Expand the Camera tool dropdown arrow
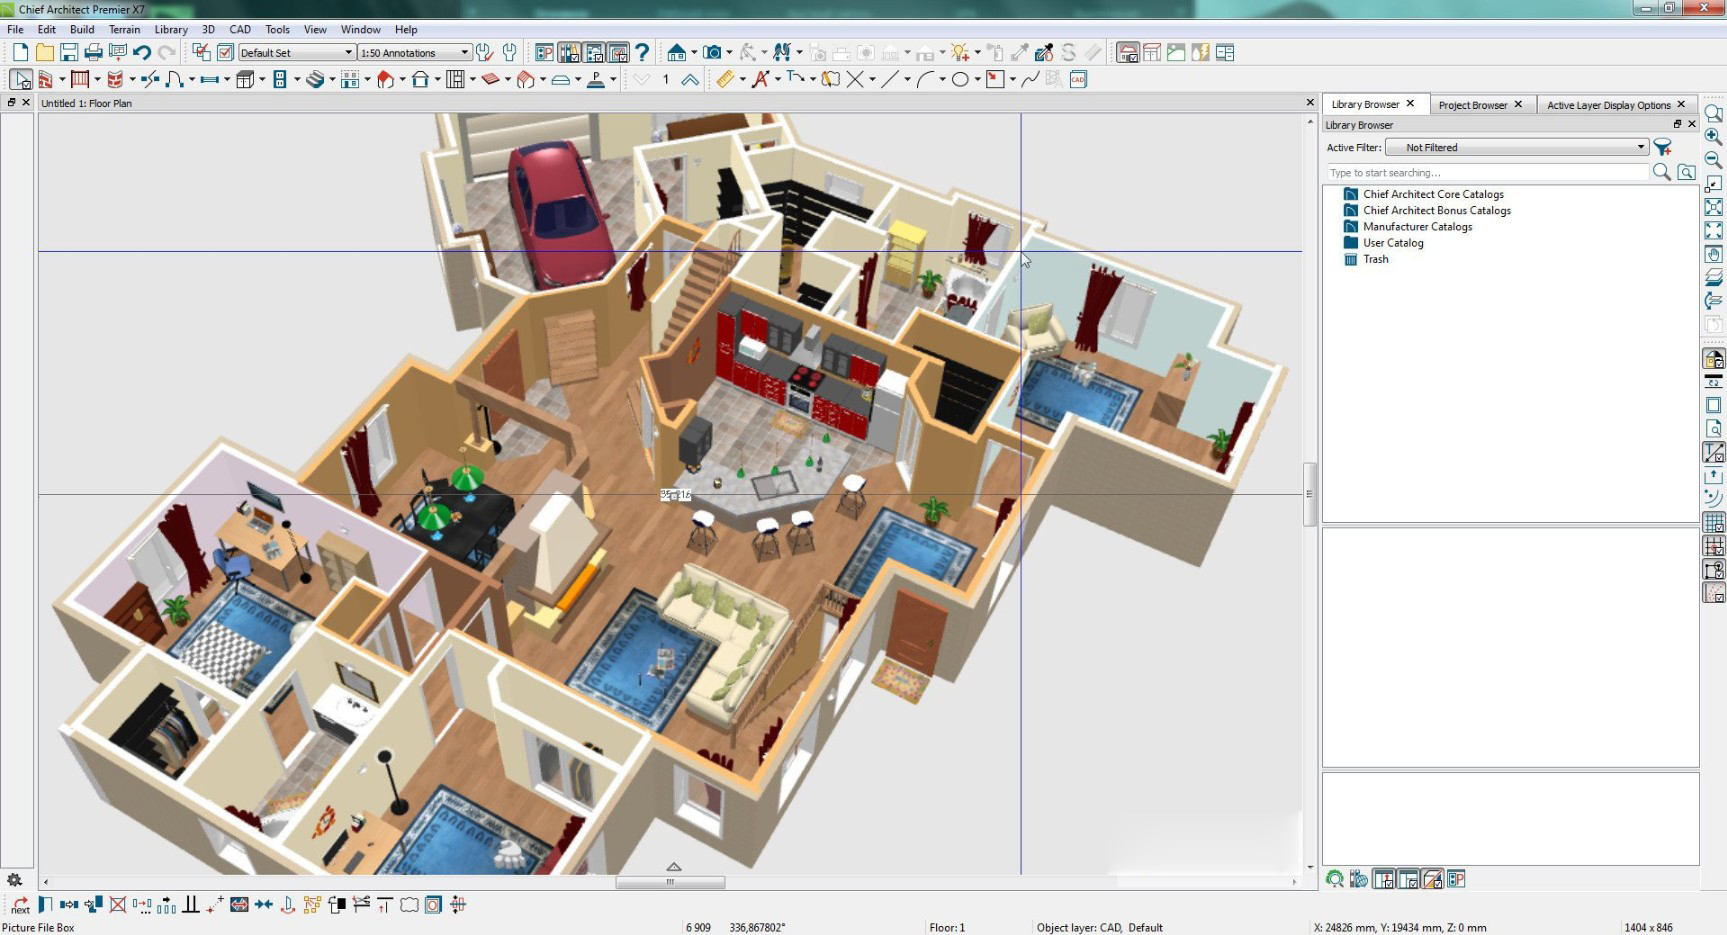 coord(729,53)
